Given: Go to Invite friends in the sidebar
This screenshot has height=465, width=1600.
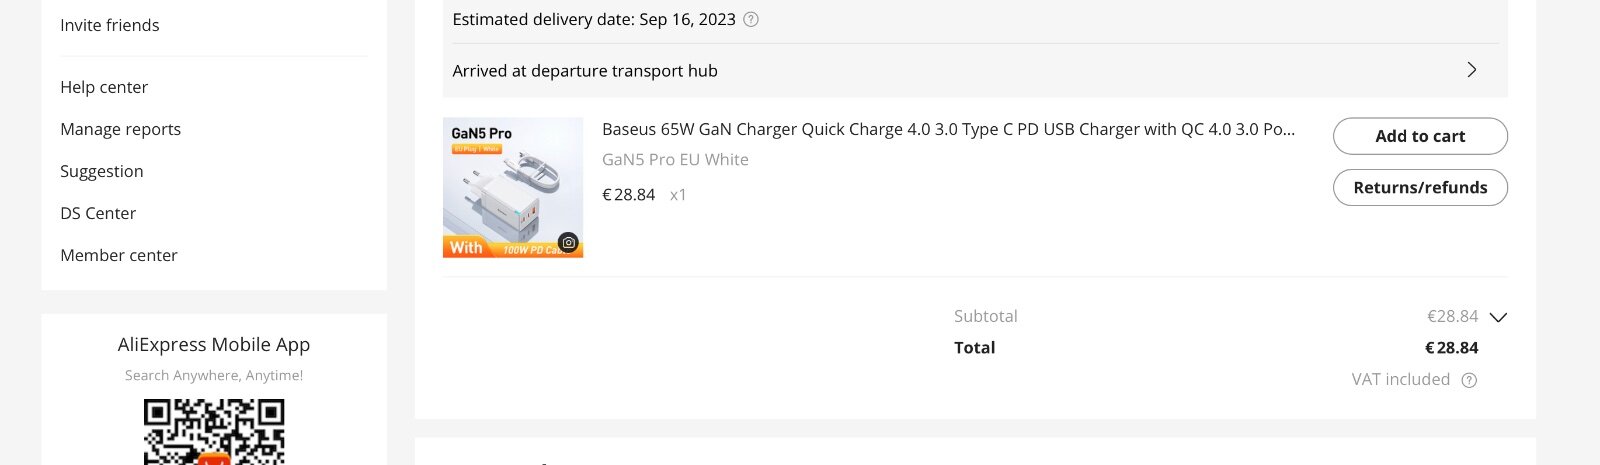Looking at the screenshot, I should pyautogui.click(x=110, y=25).
